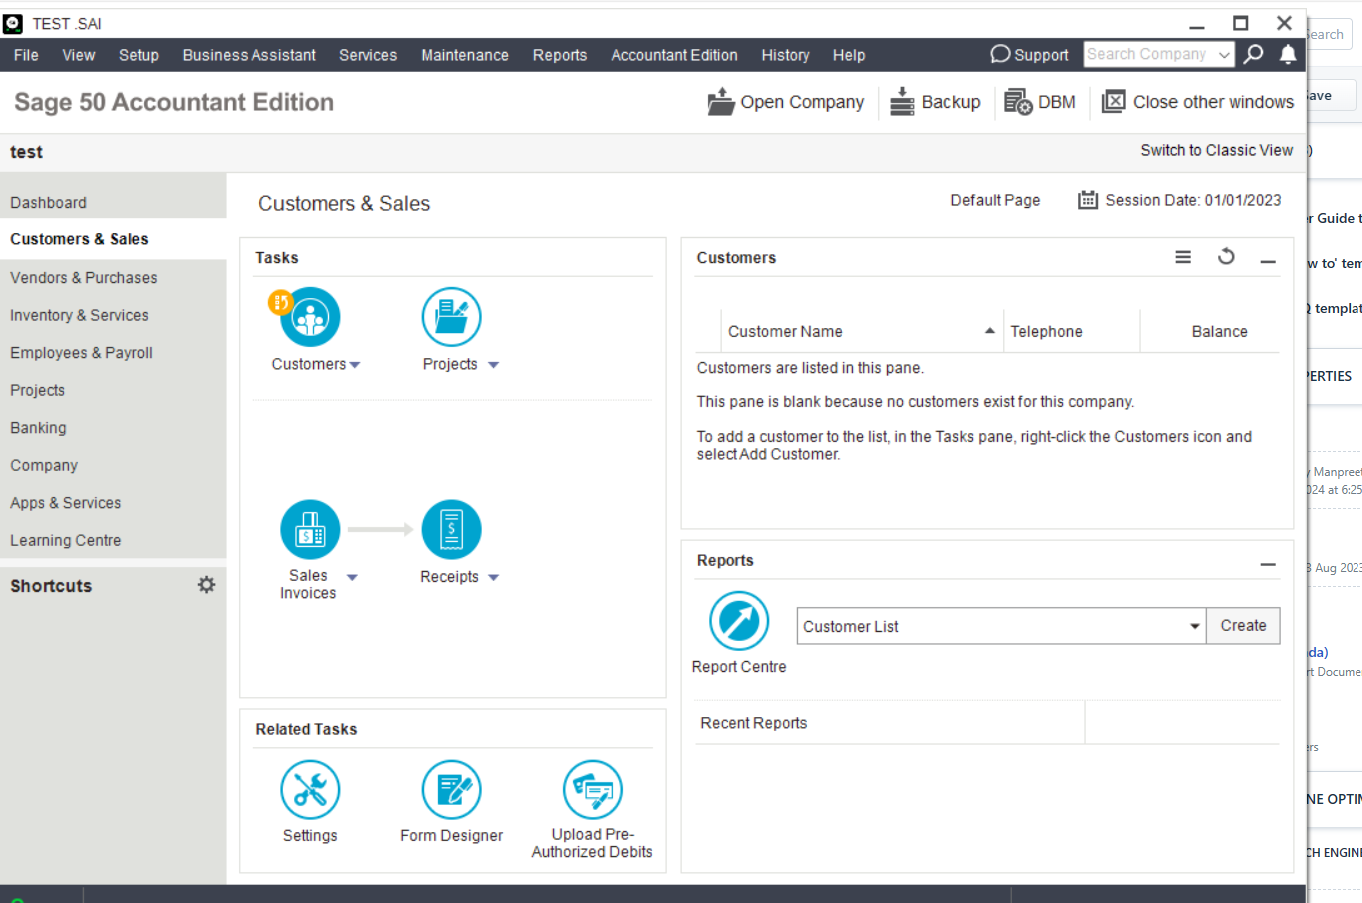
Task: Open Upload Pre-Authorized Debits
Action: tap(592, 790)
